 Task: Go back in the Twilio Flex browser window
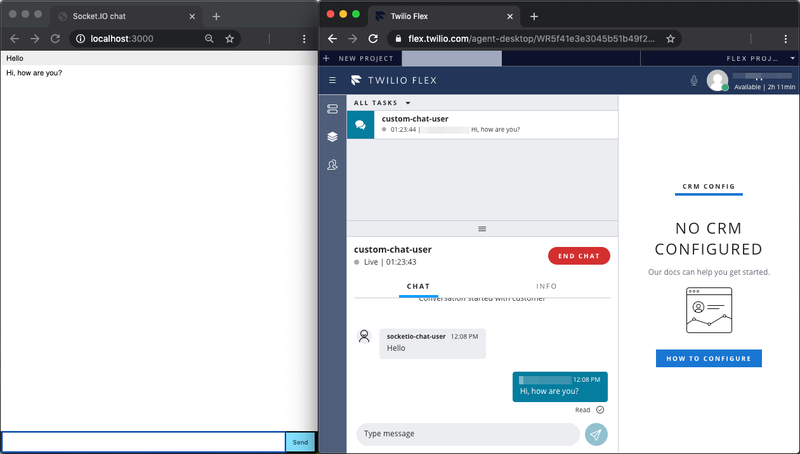point(333,39)
